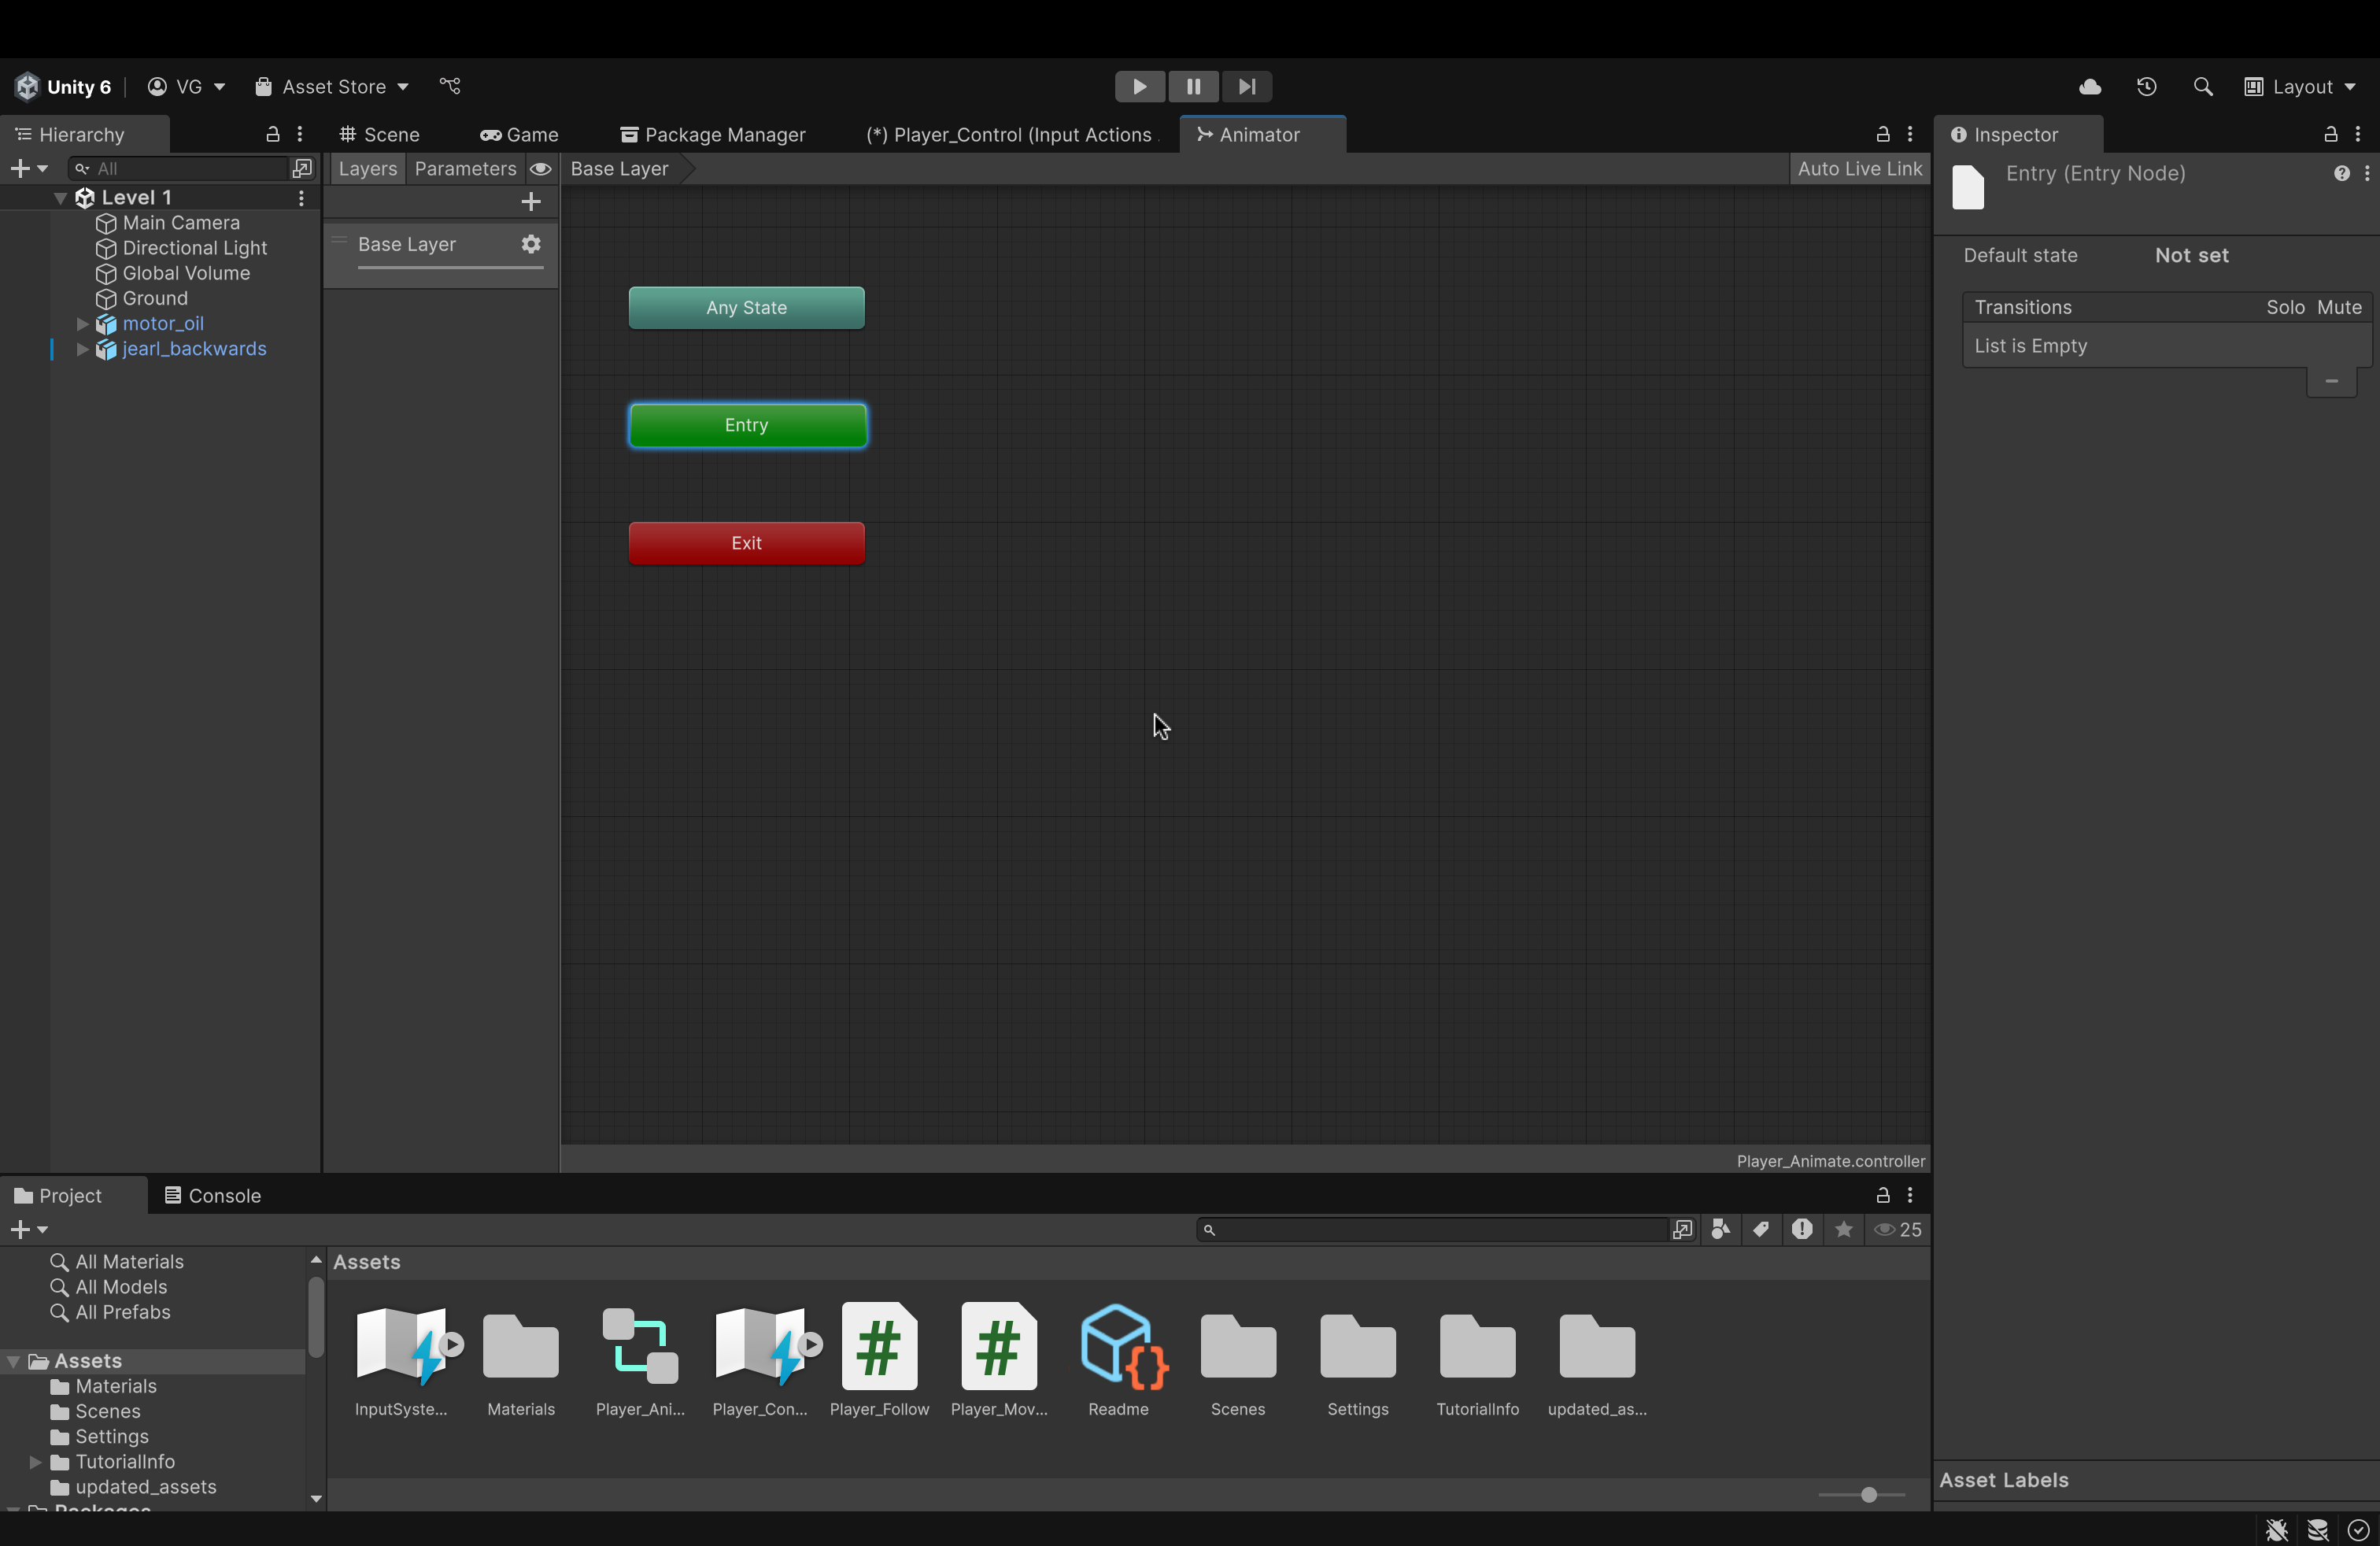Switch to the Game tab
The height and width of the screenshot is (1546, 2380).
(x=519, y=135)
